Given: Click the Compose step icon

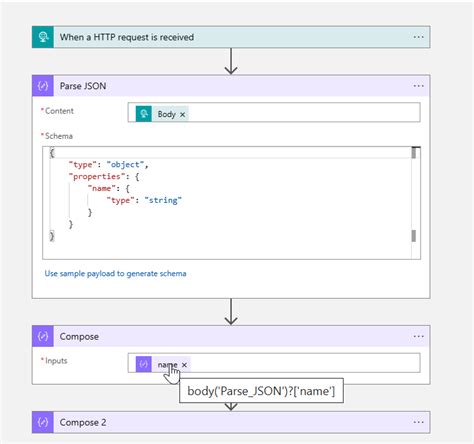Looking at the screenshot, I should click(43, 336).
